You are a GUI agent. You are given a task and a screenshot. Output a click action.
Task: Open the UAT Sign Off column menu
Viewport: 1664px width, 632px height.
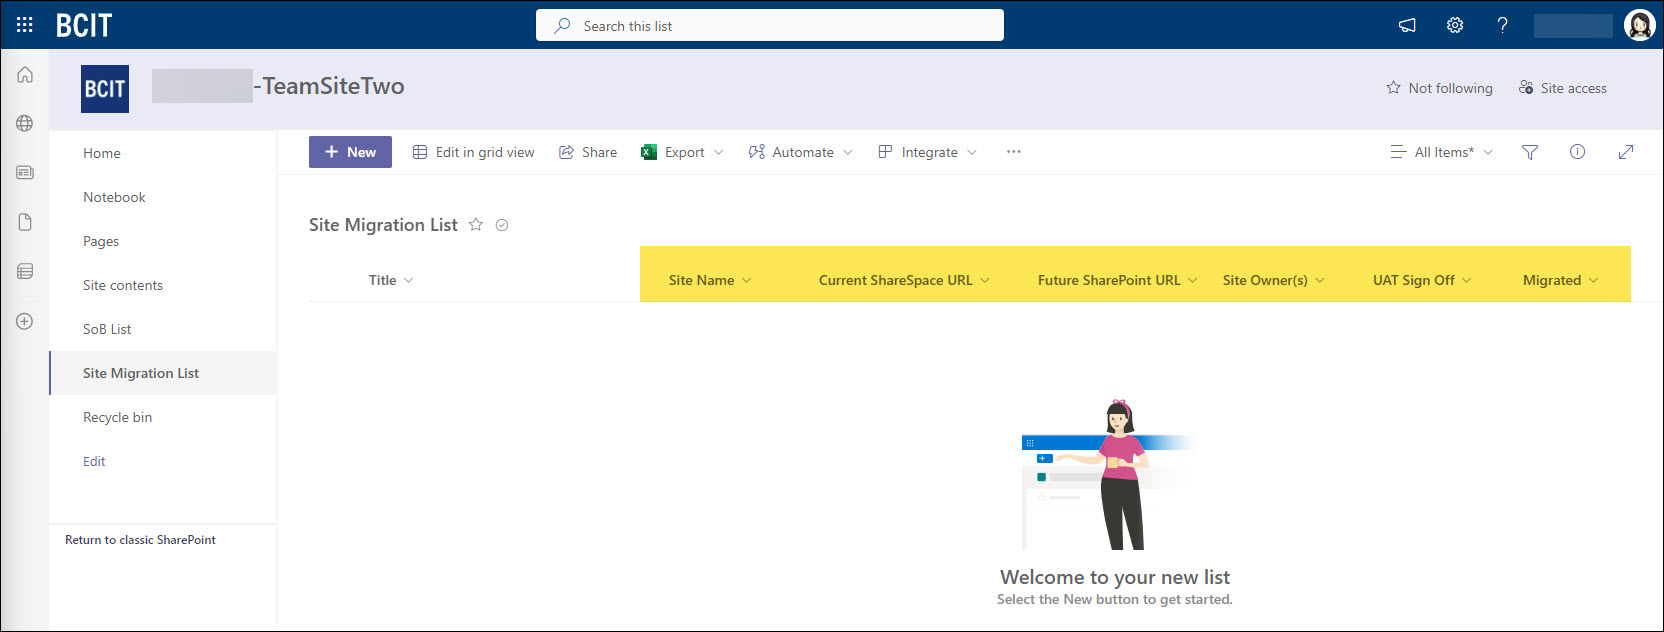point(1422,280)
